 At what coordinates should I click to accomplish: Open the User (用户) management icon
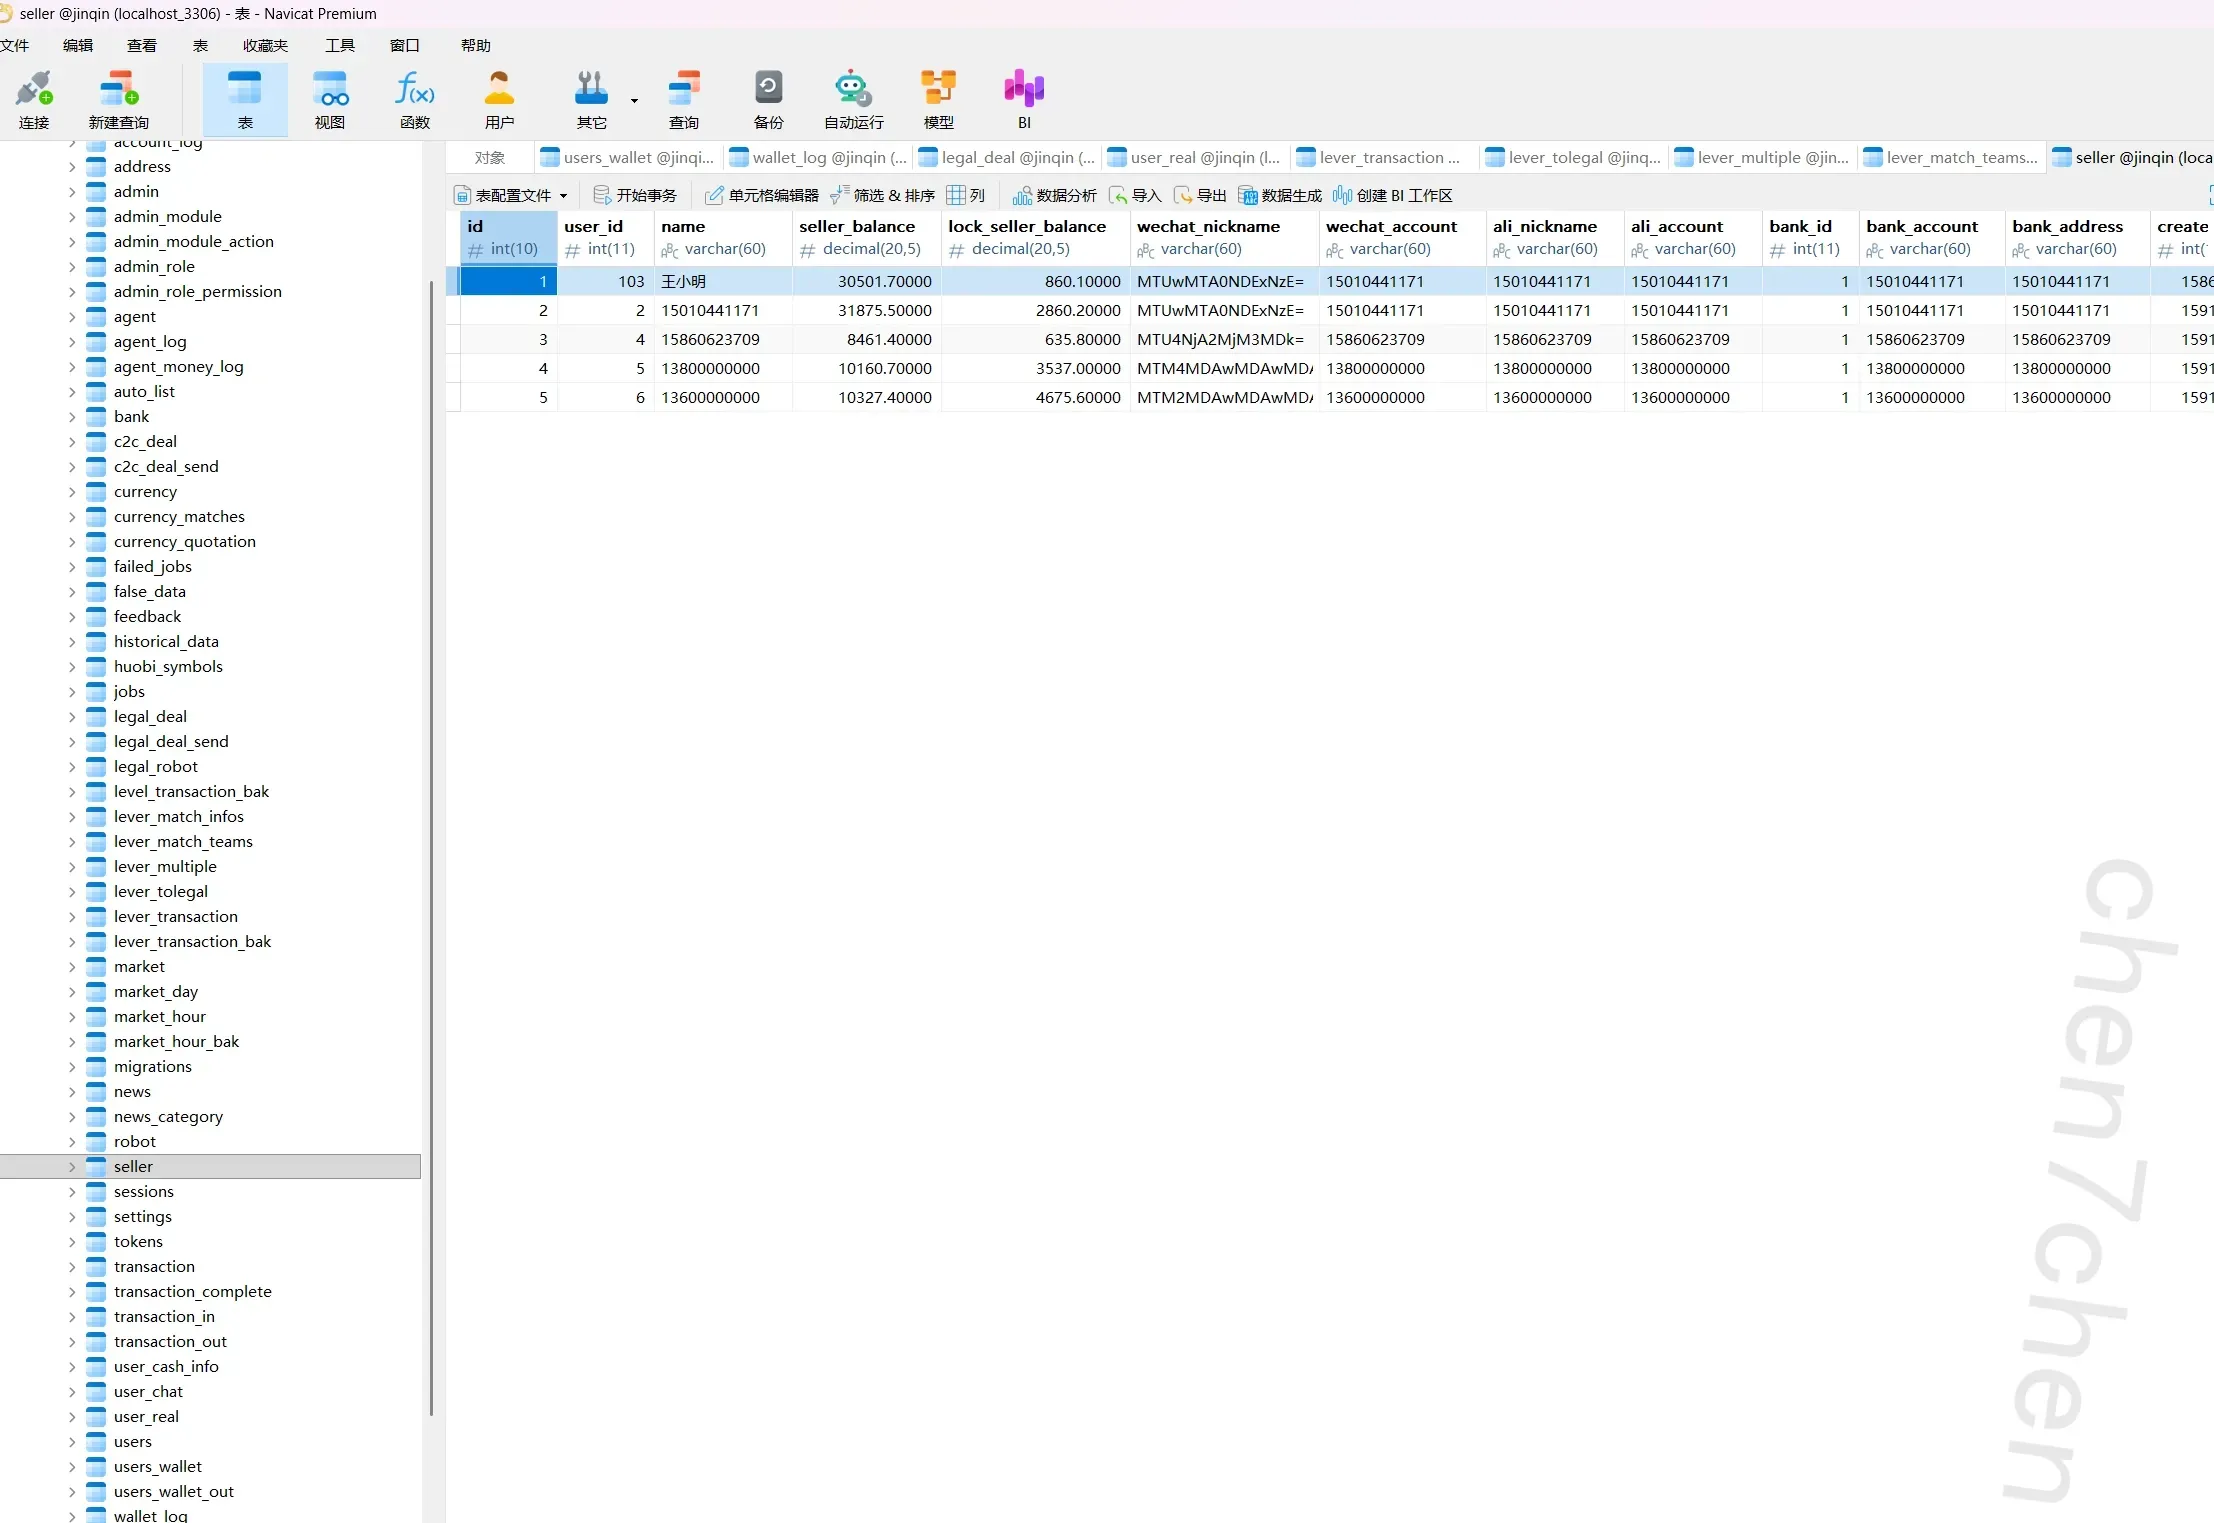coord(499,99)
